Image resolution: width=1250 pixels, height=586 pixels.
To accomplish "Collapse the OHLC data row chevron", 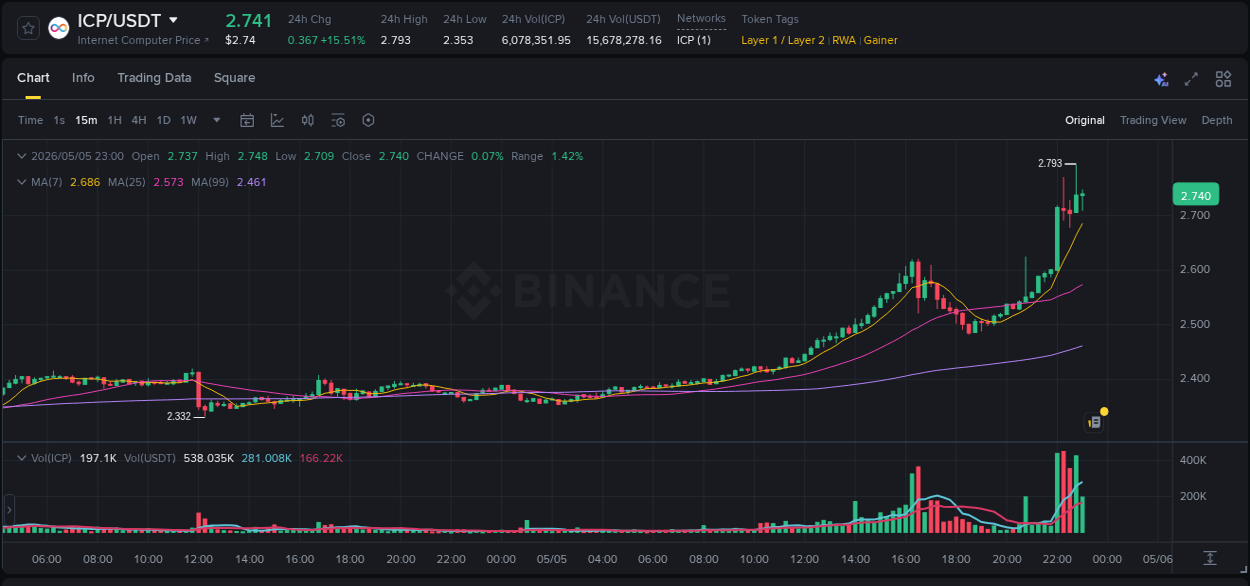I will [x=22, y=156].
